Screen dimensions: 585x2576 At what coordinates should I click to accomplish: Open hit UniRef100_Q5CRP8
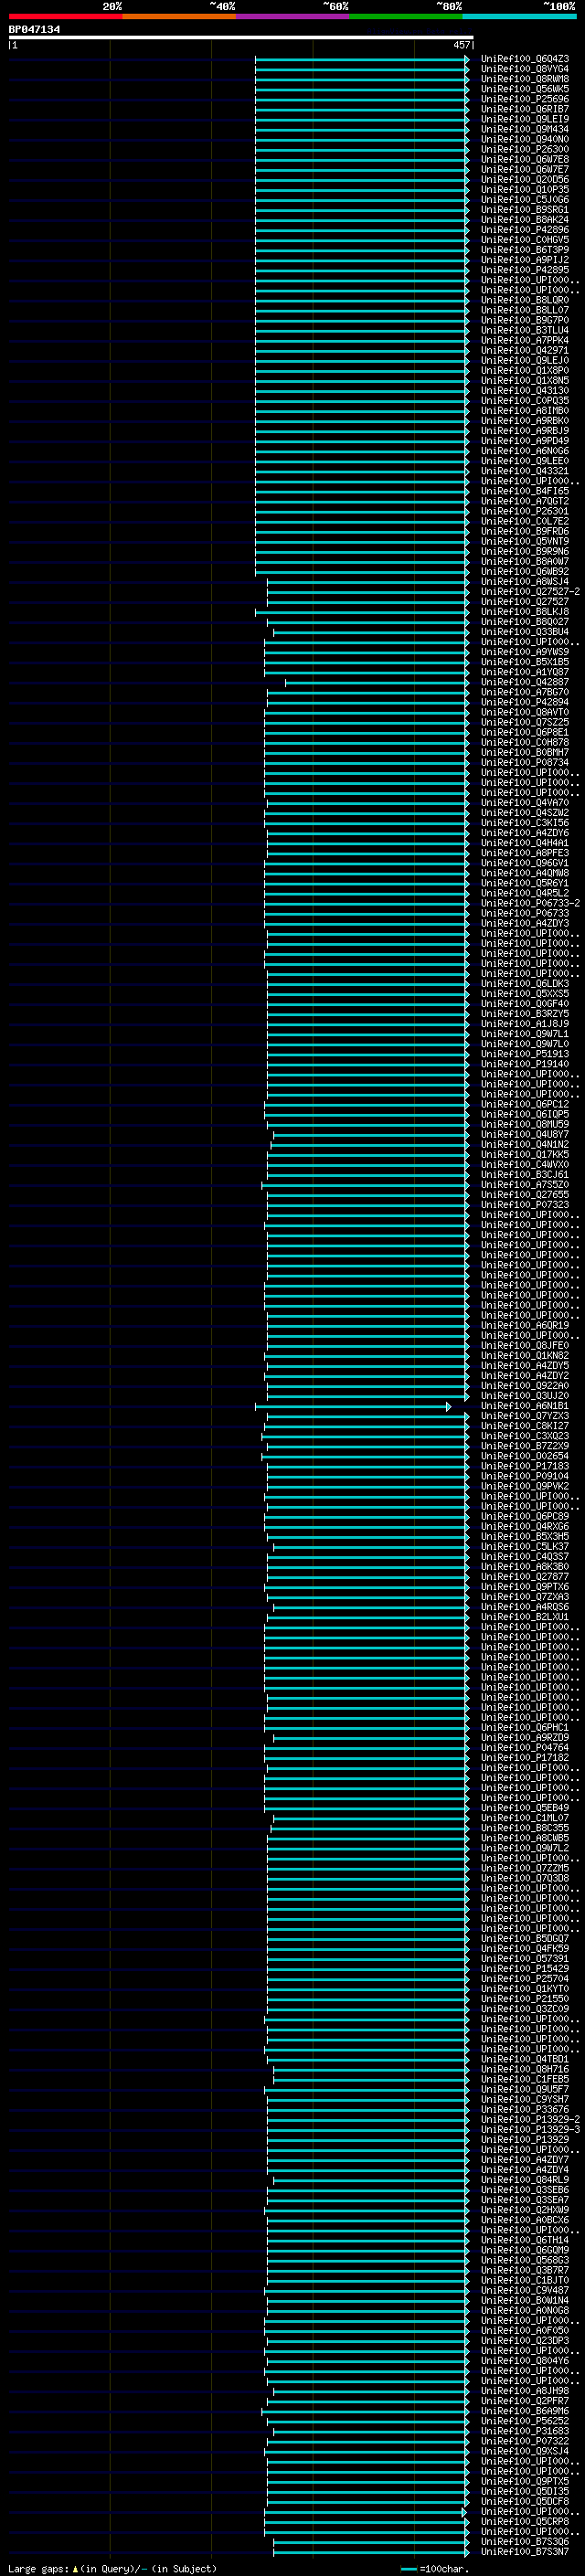click(x=525, y=2521)
